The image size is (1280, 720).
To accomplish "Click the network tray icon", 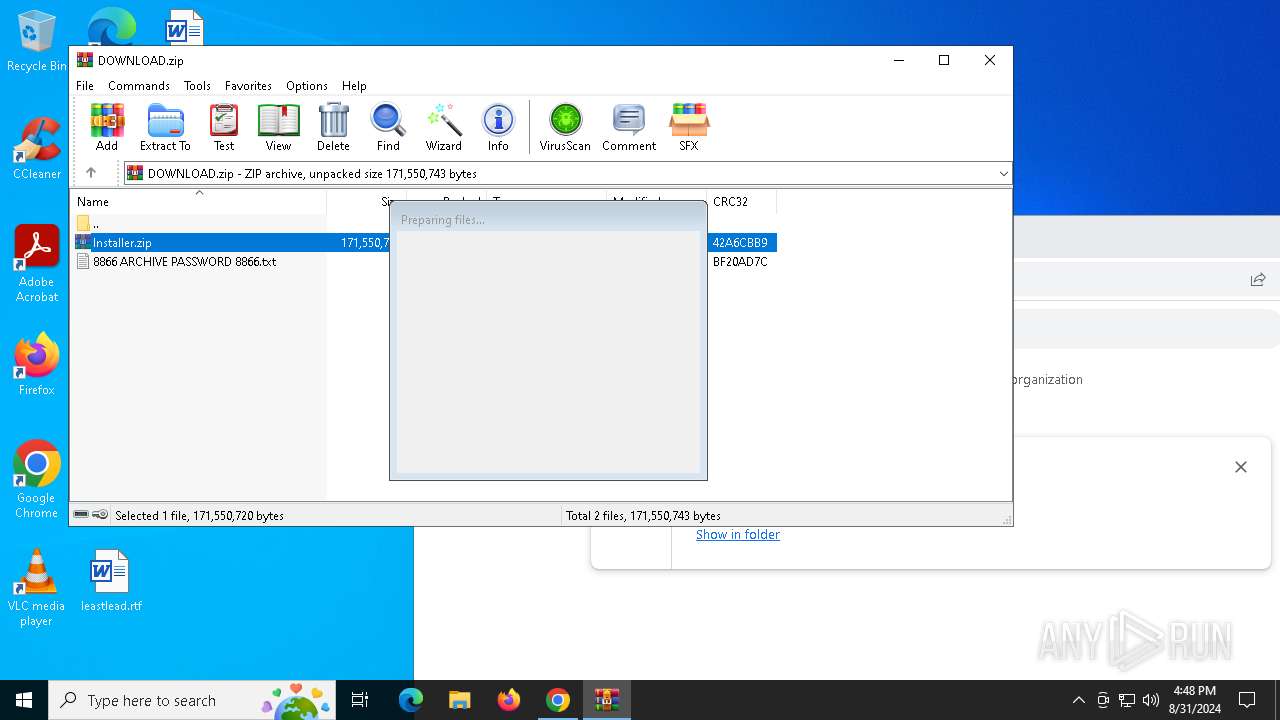I will [x=1127, y=700].
